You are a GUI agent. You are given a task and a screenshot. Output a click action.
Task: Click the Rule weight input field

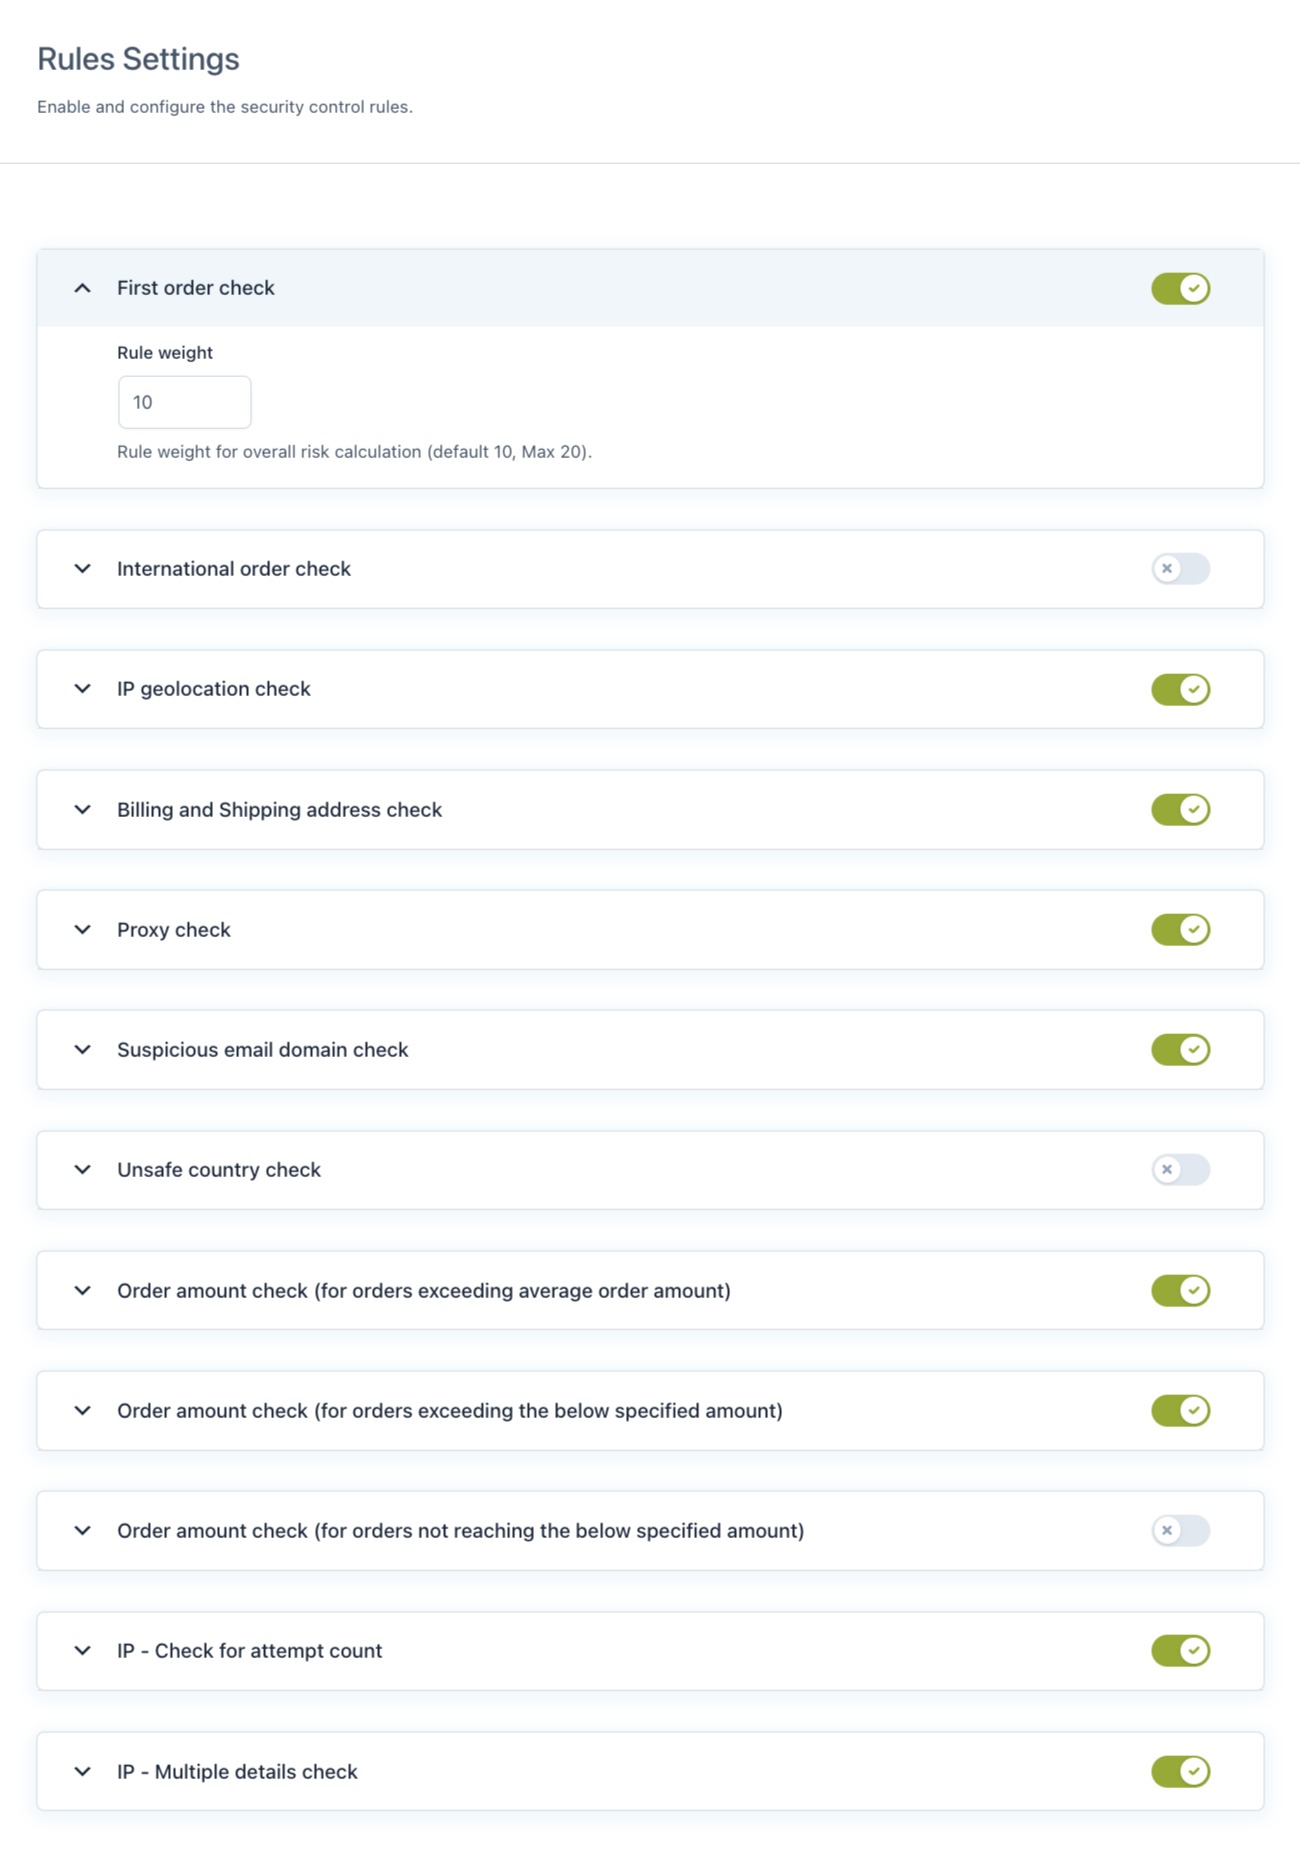click(185, 402)
